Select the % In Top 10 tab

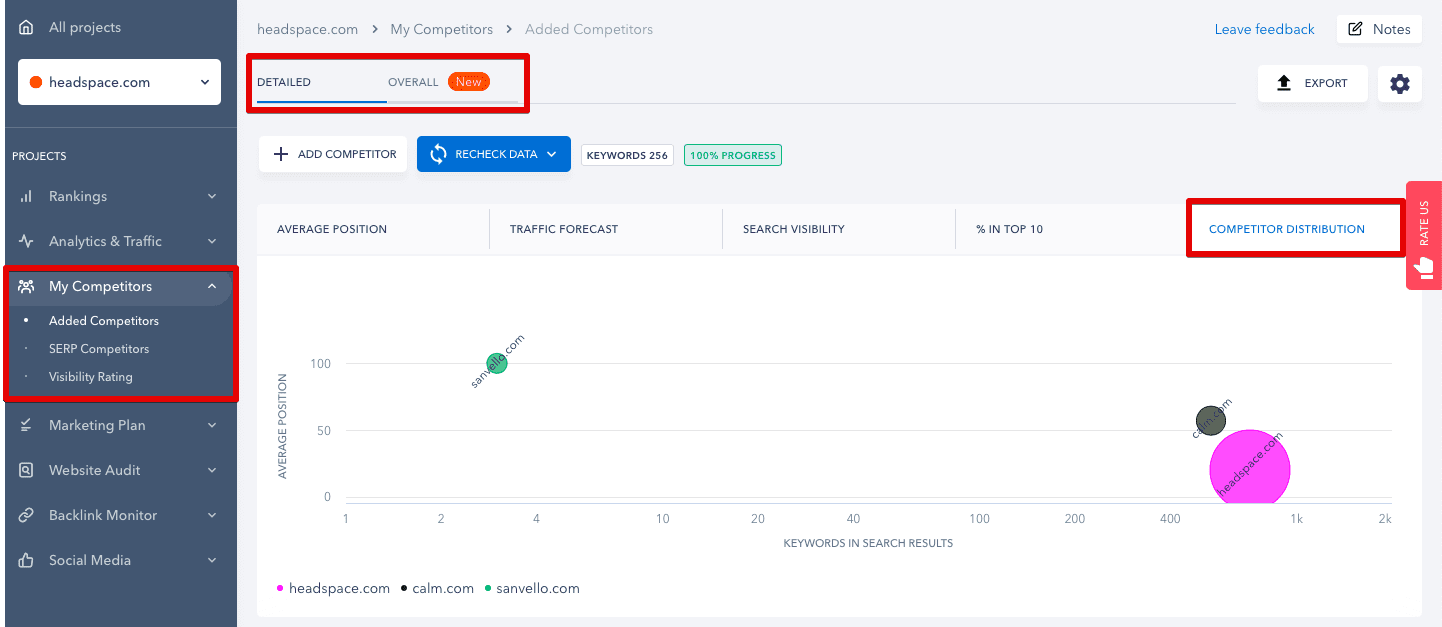tap(1010, 229)
